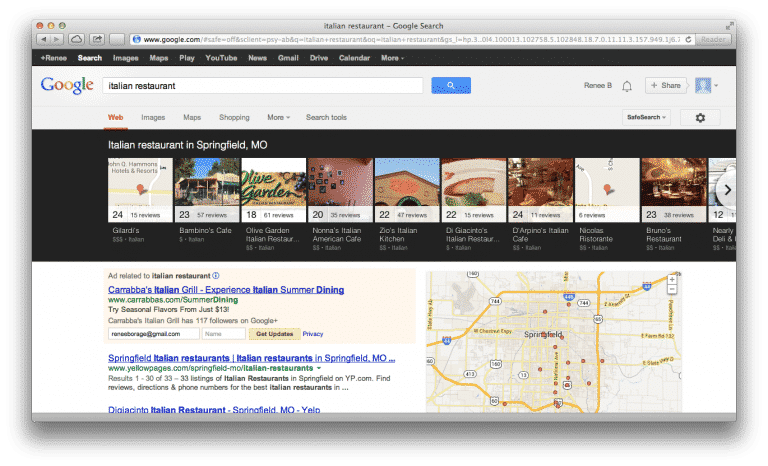Click the Safari back arrow button
Screen dimensions: 768x466
pos(44,39)
